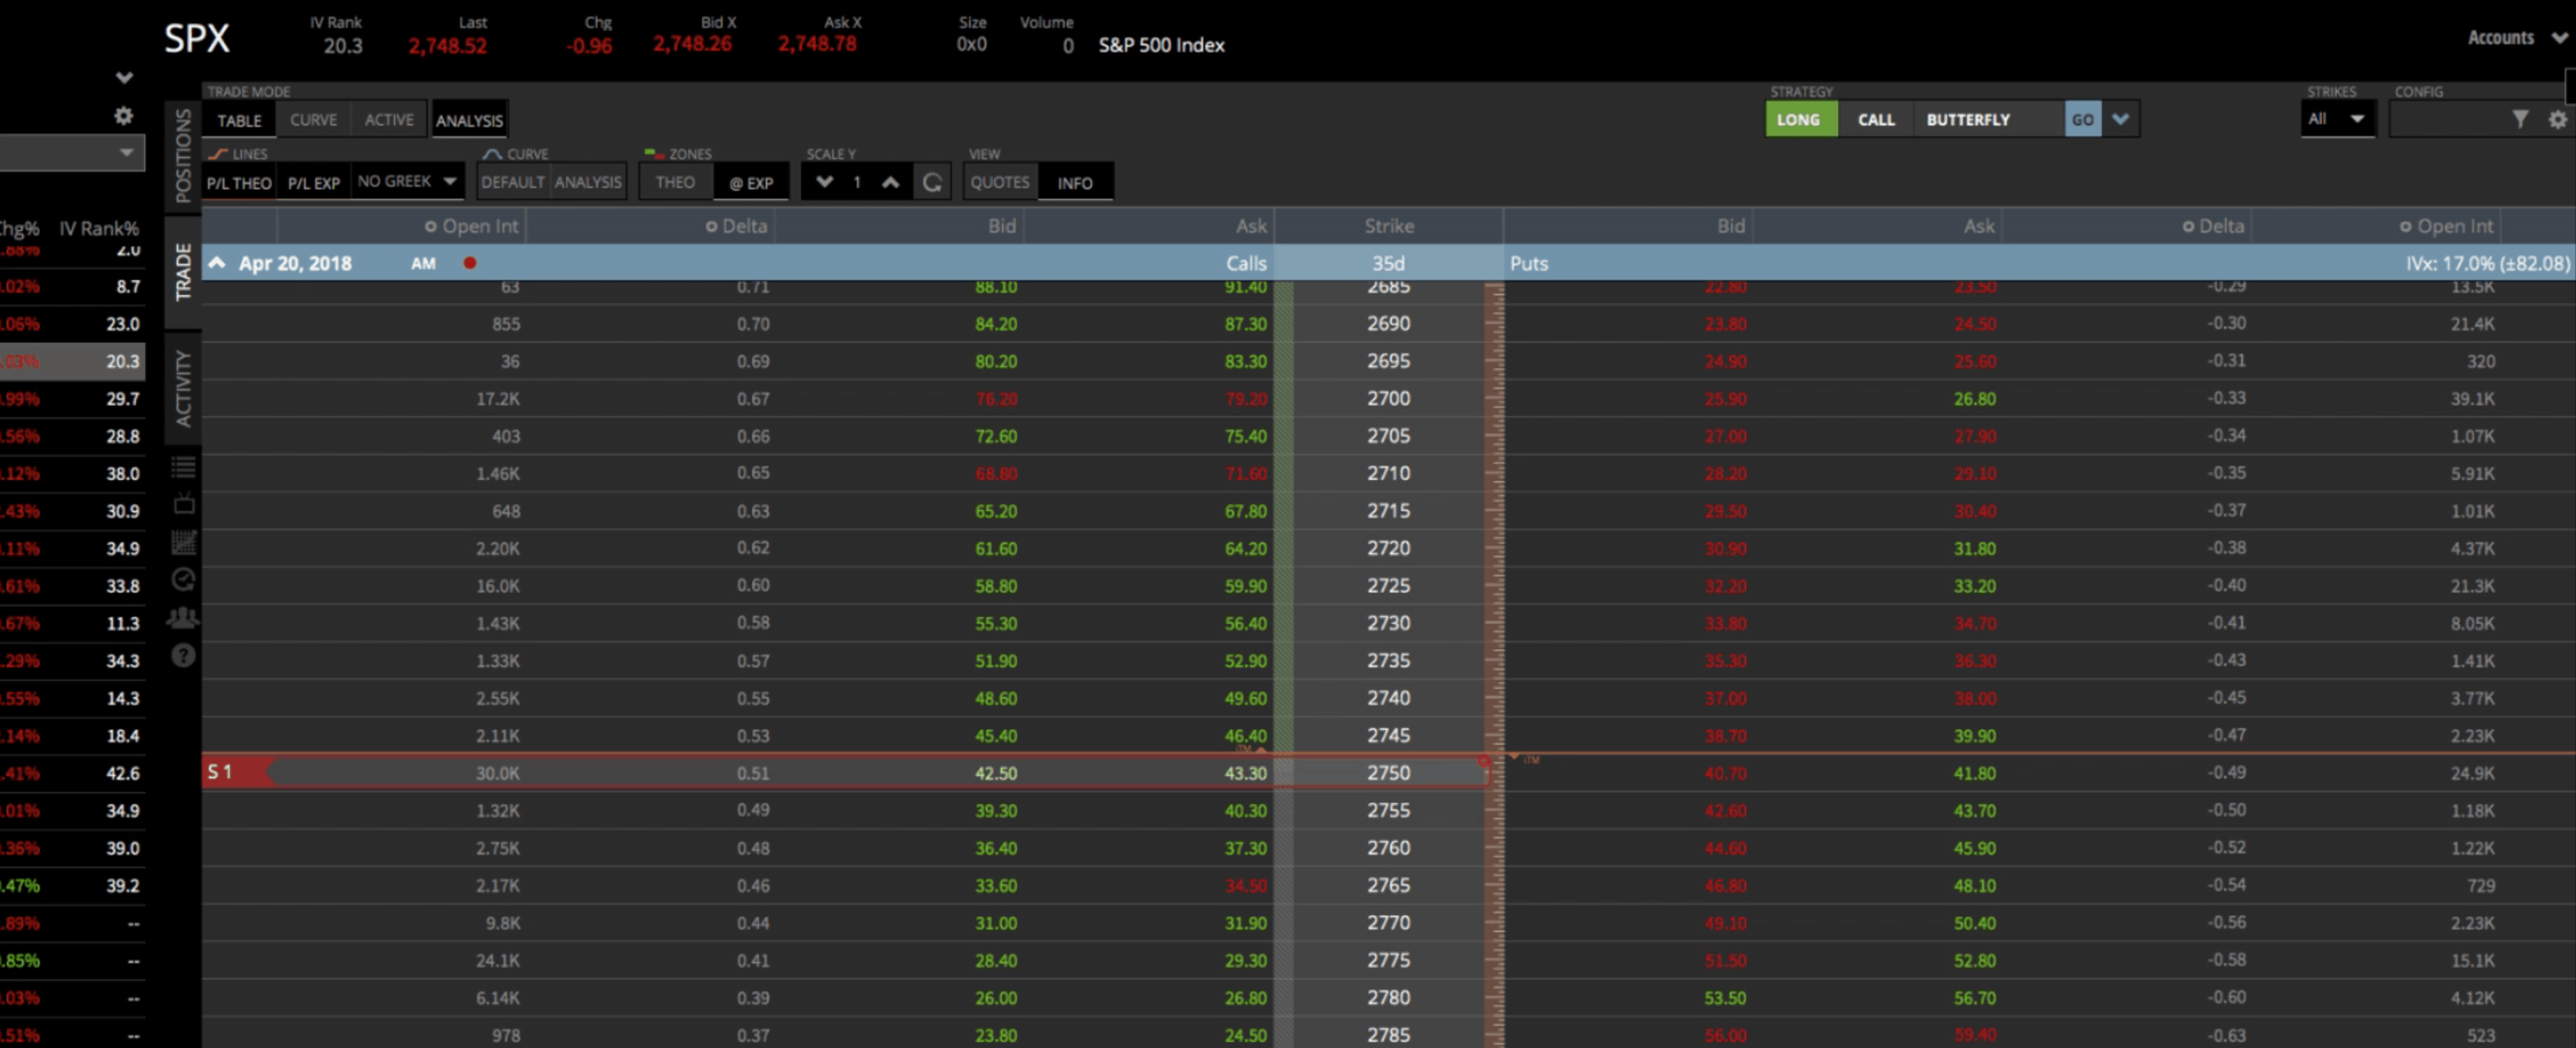Open the people group icon in sidebar
2576x1048 pixels.
(x=183, y=617)
